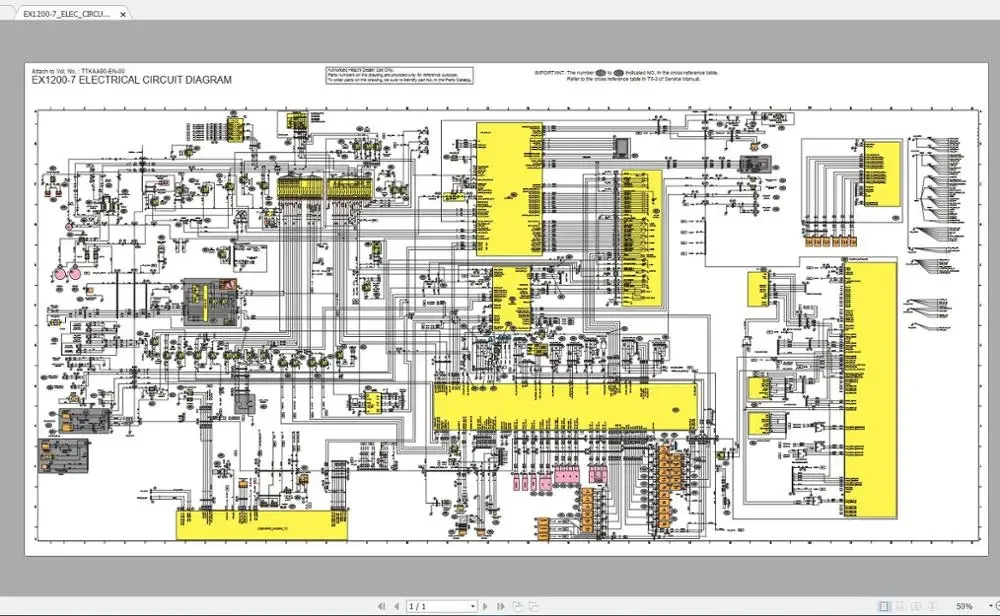The height and width of the screenshot is (616, 1000).
Task: Click the next-view navigation button
Action: point(533,606)
